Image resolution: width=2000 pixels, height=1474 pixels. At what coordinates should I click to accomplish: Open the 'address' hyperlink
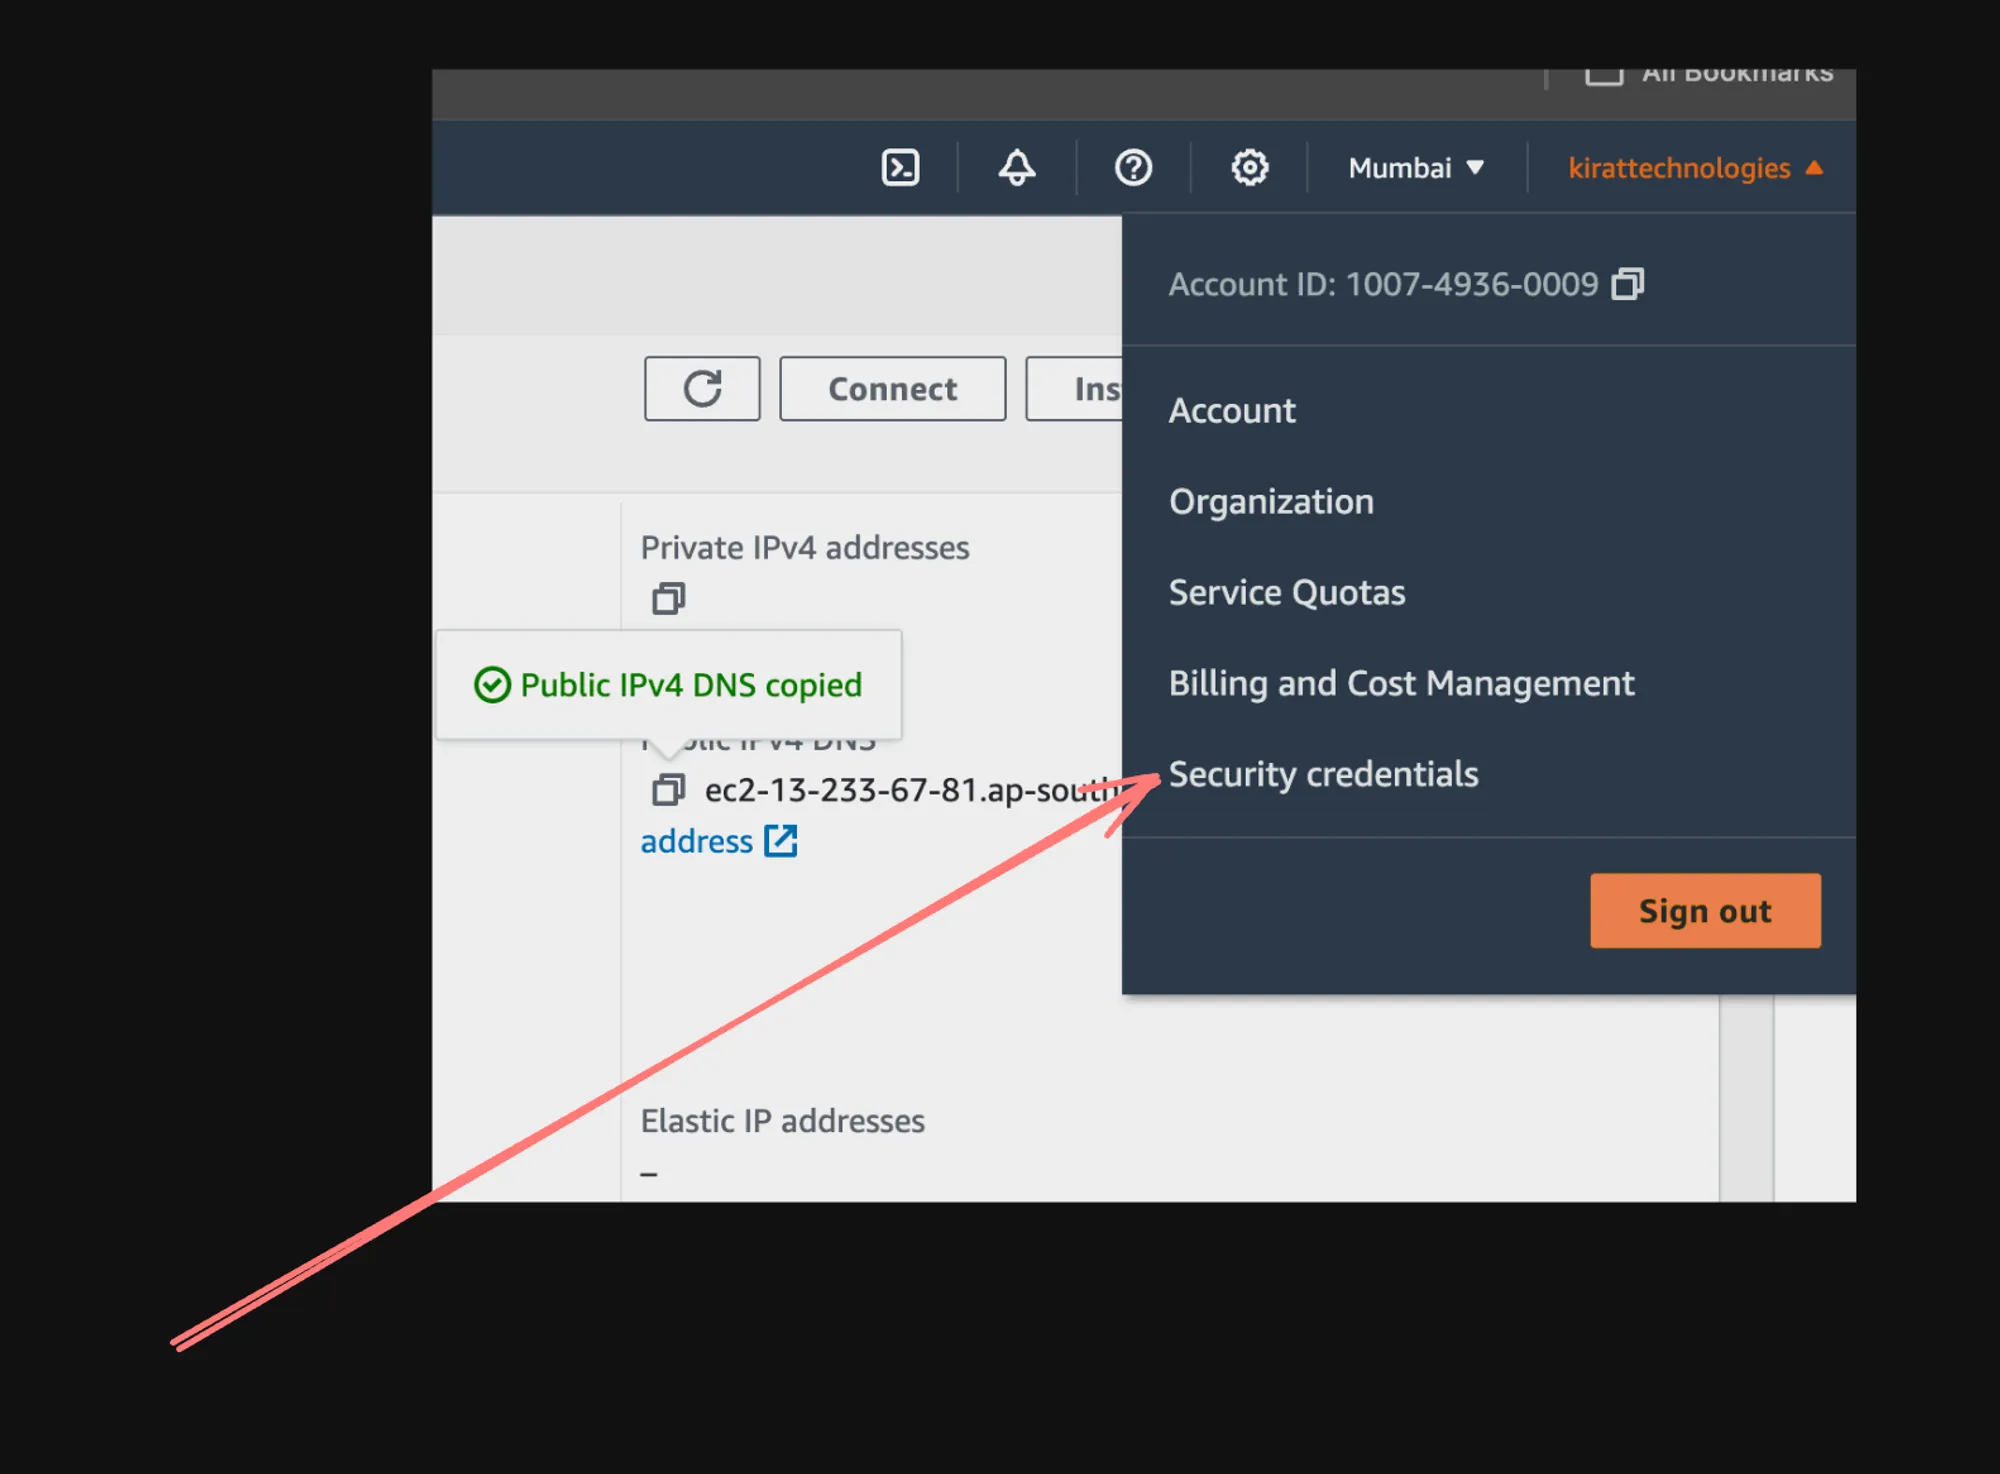coord(697,841)
